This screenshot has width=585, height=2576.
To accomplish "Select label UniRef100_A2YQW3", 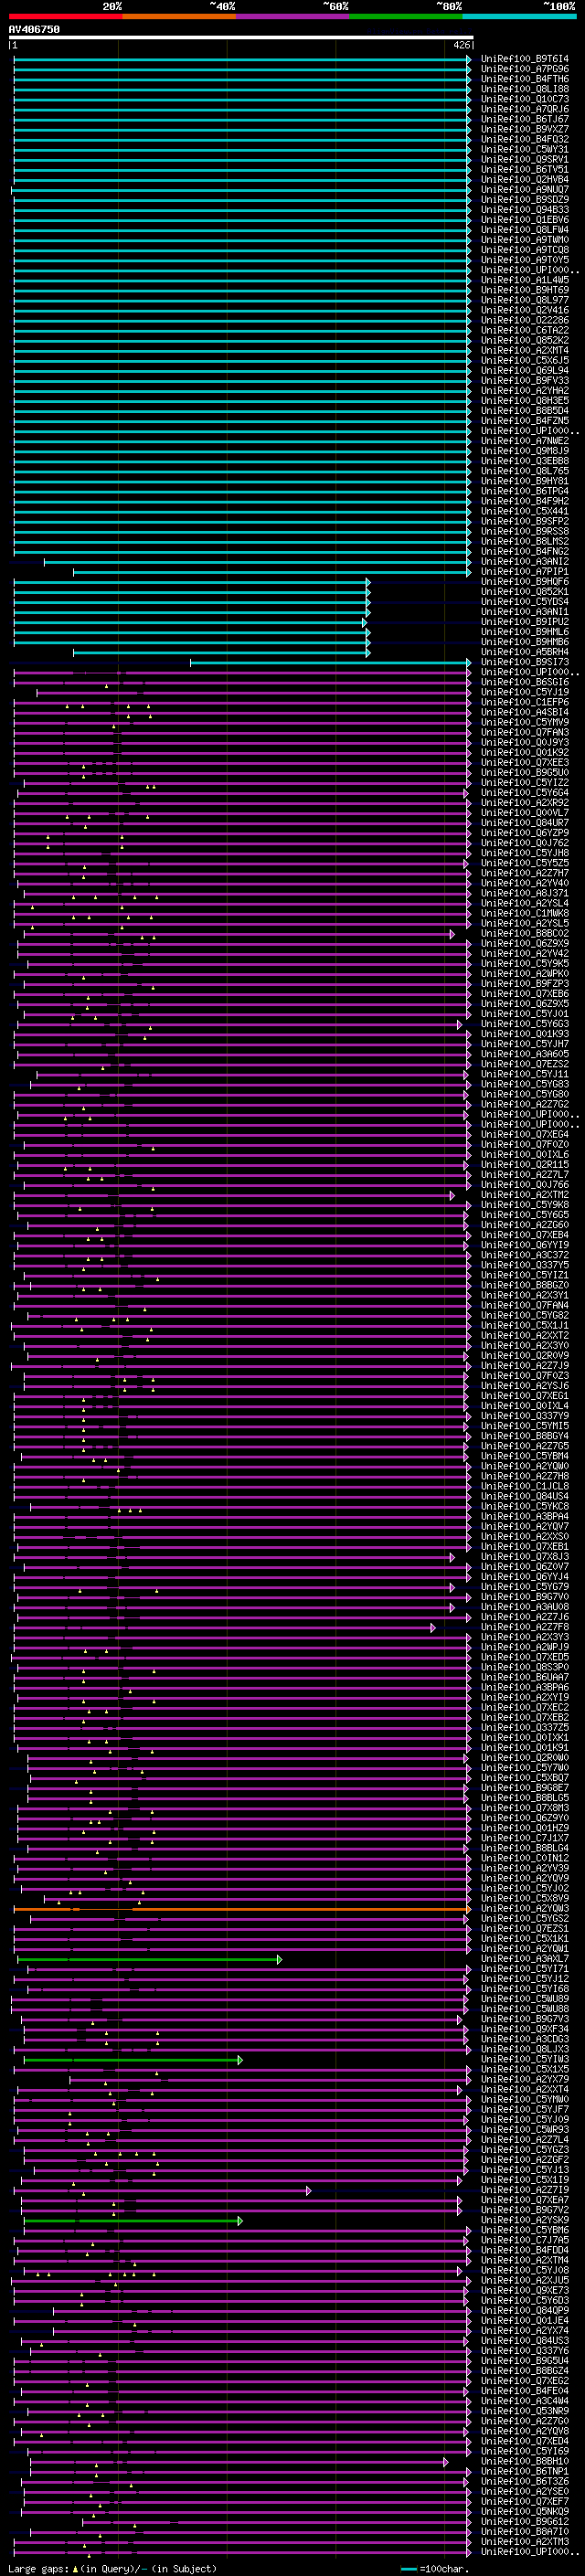I will point(525,1908).
